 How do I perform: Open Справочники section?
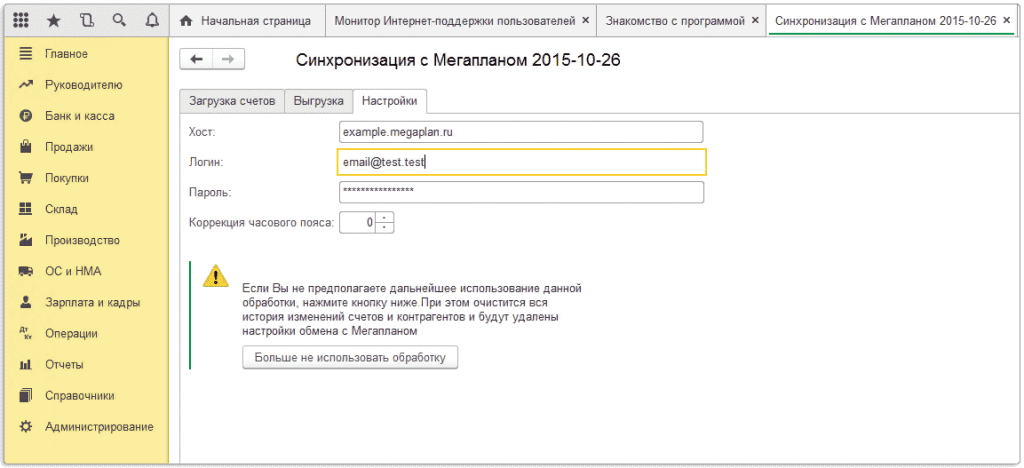click(80, 396)
